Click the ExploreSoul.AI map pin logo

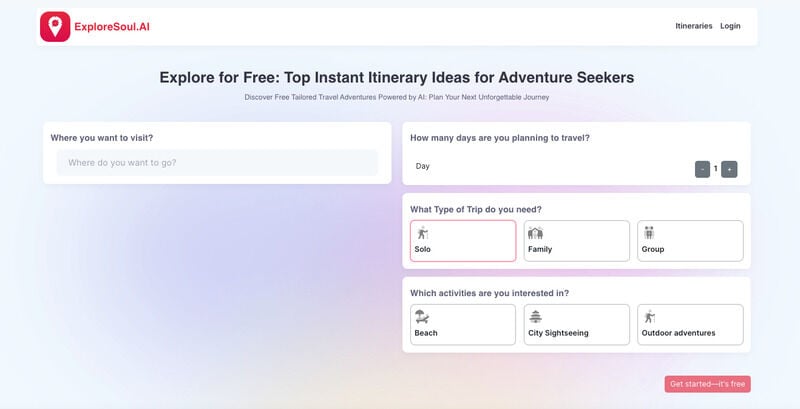pyautogui.click(x=55, y=26)
